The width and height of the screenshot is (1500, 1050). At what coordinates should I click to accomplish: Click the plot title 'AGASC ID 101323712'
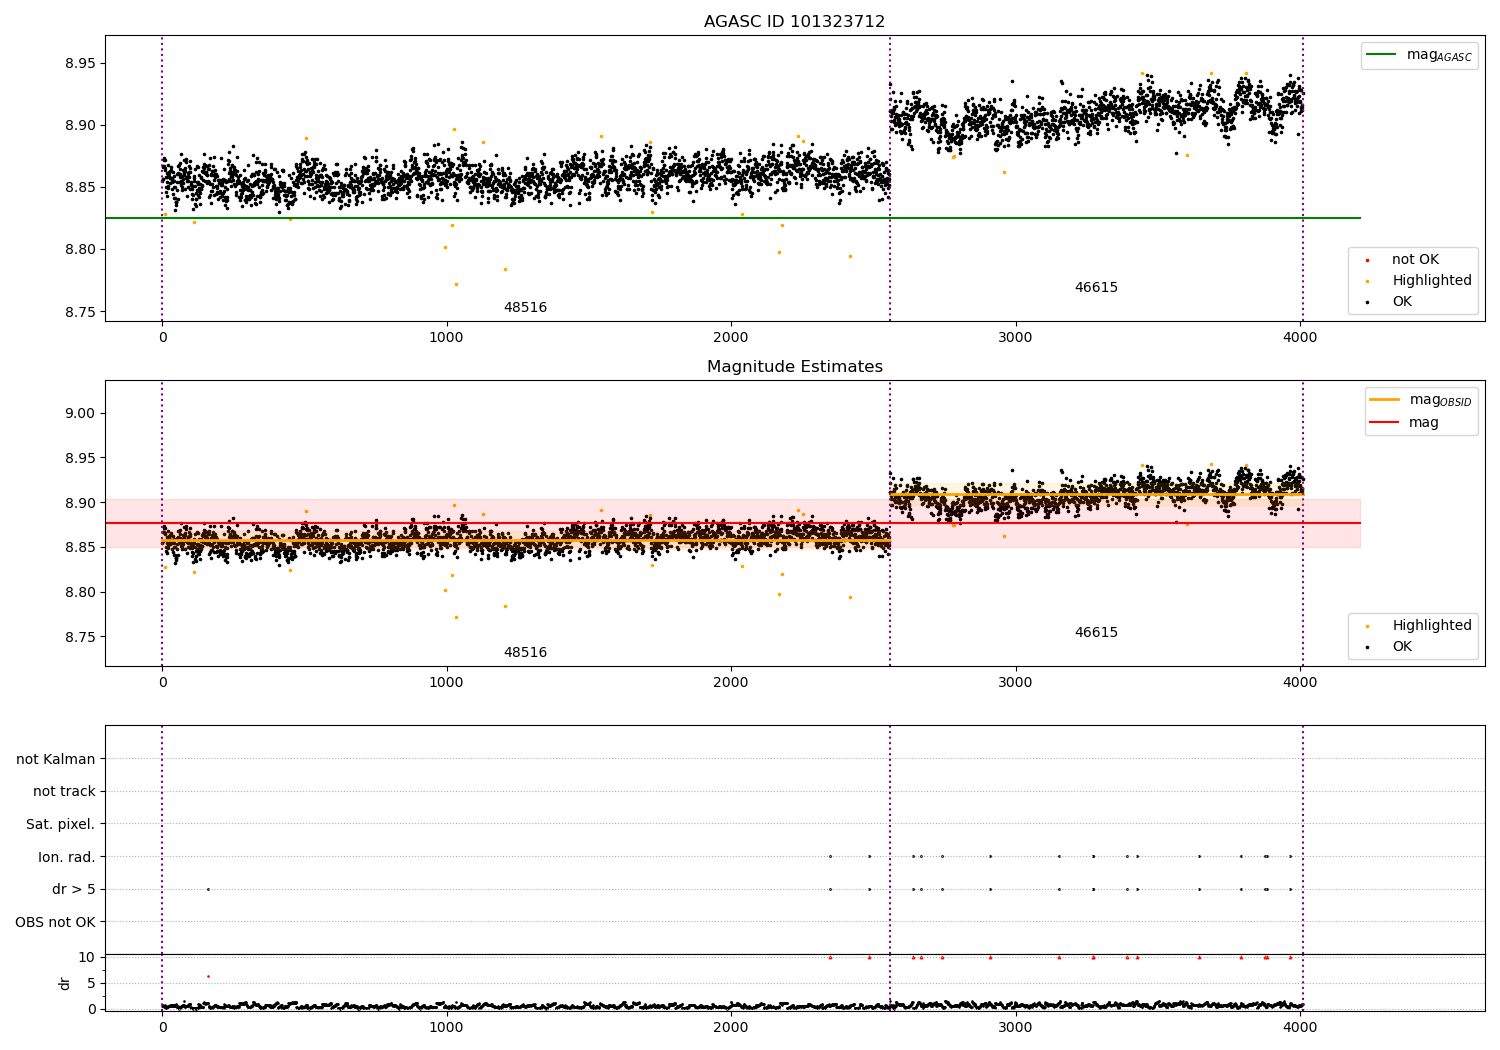point(794,22)
